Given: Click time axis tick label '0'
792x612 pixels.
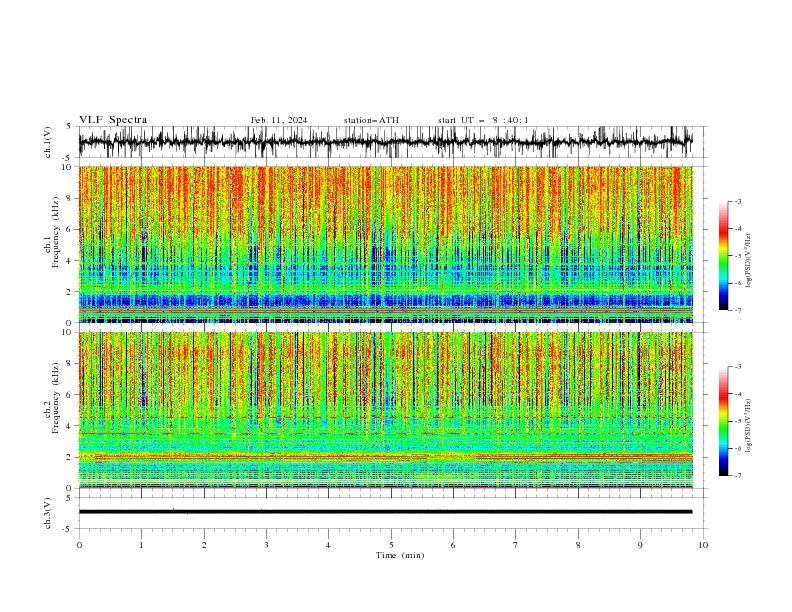Looking at the screenshot, I should point(79,545).
